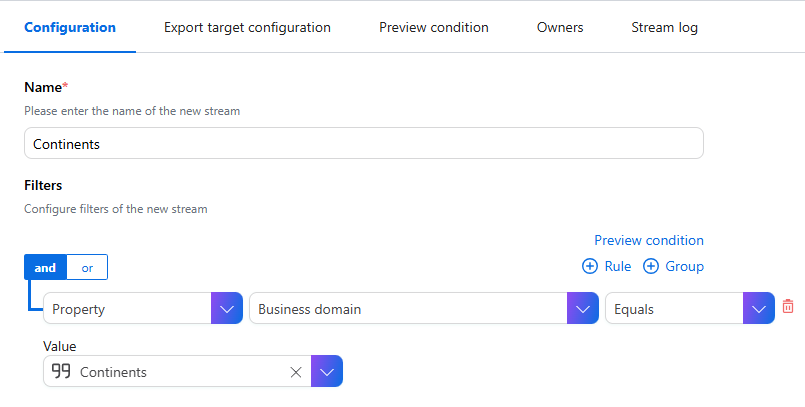Open the Business domain dropdown arrow

tap(582, 308)
